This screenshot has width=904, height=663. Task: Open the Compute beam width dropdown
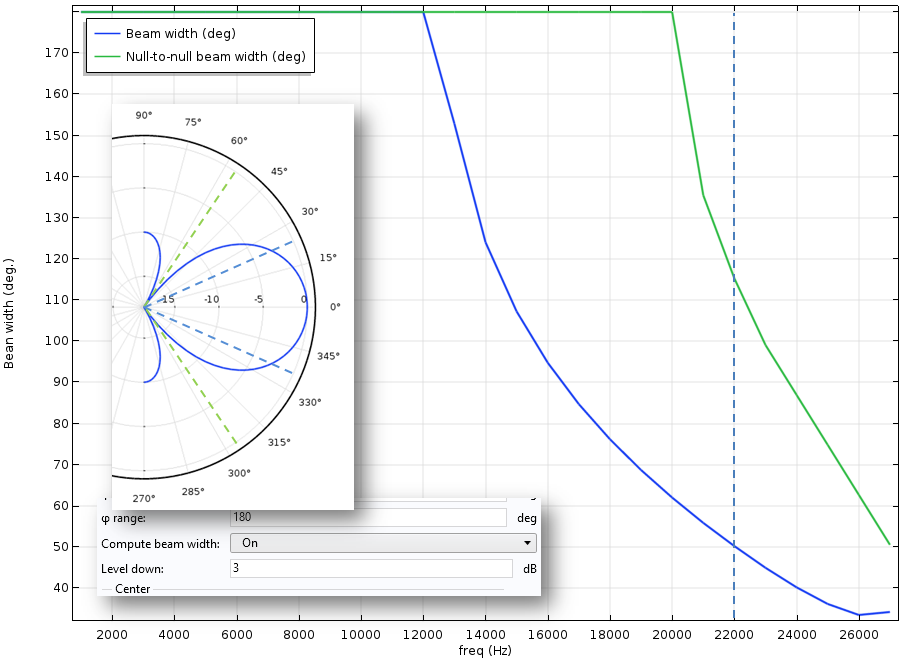point(382,543)
